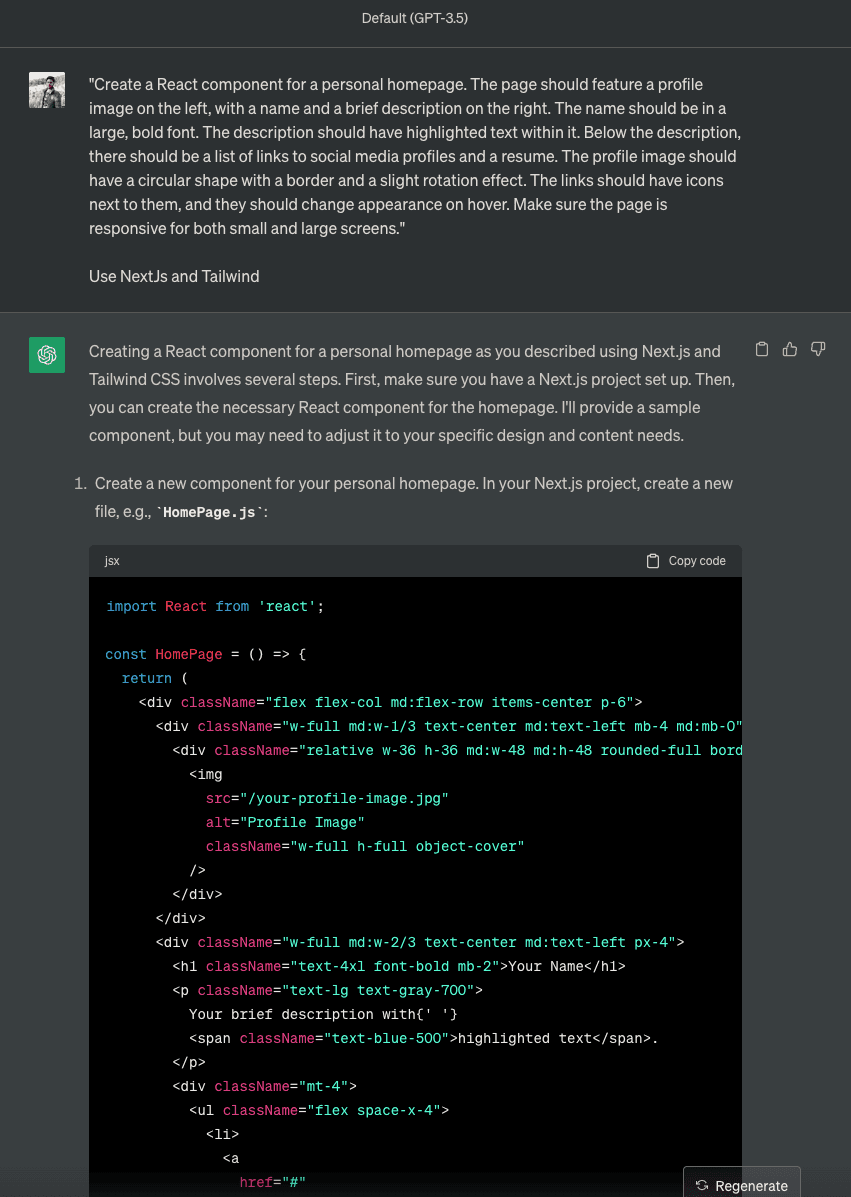
Task: Click the user profile avatar
Action: 47,90
